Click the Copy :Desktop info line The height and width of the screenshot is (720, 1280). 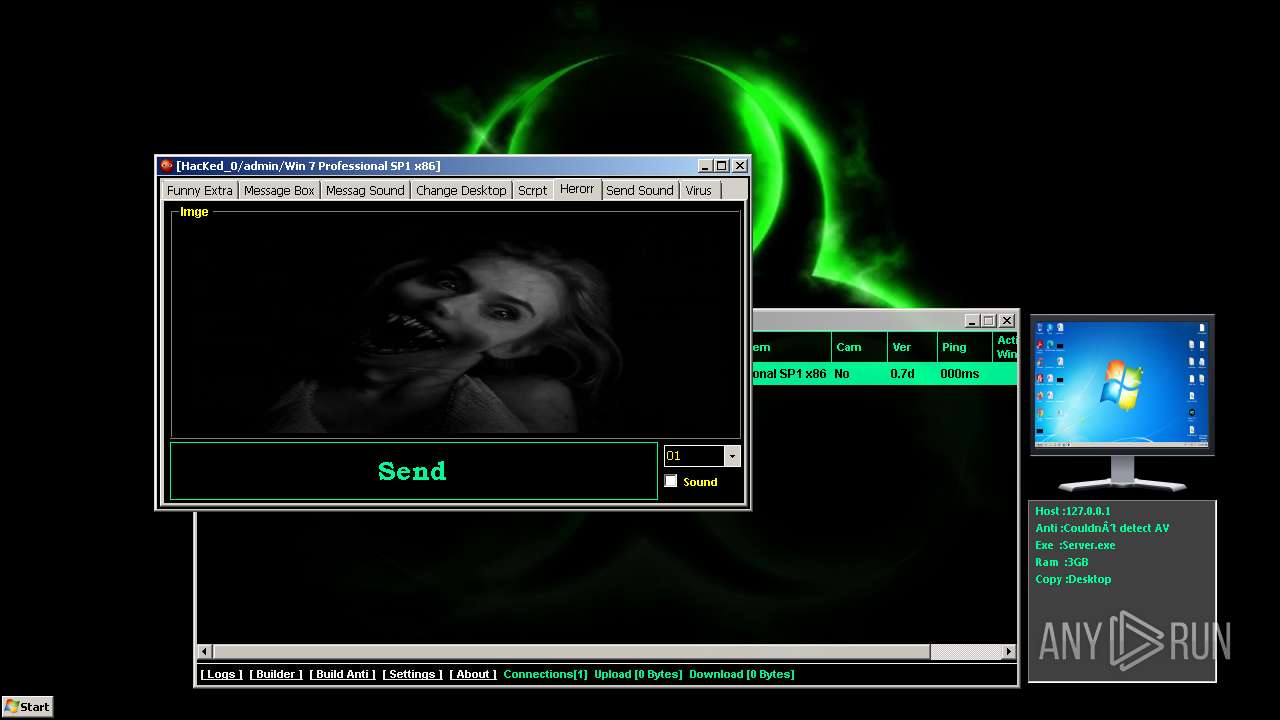[1073, 579]
